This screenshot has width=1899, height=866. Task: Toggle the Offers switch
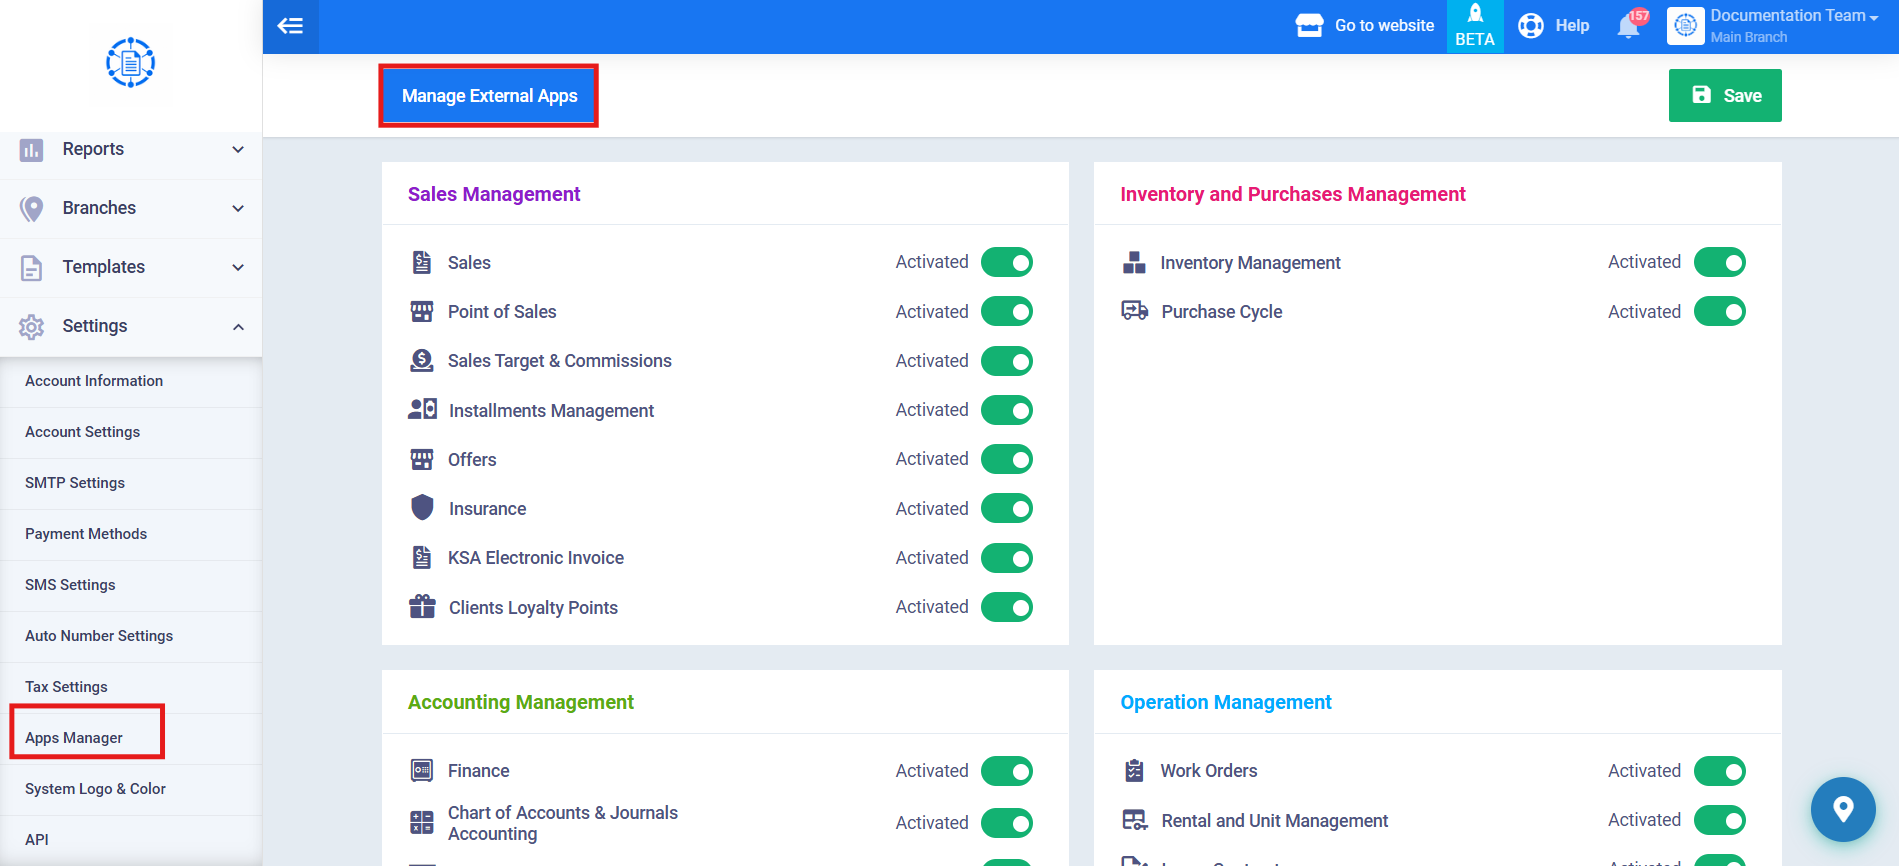coord(1007,459)
